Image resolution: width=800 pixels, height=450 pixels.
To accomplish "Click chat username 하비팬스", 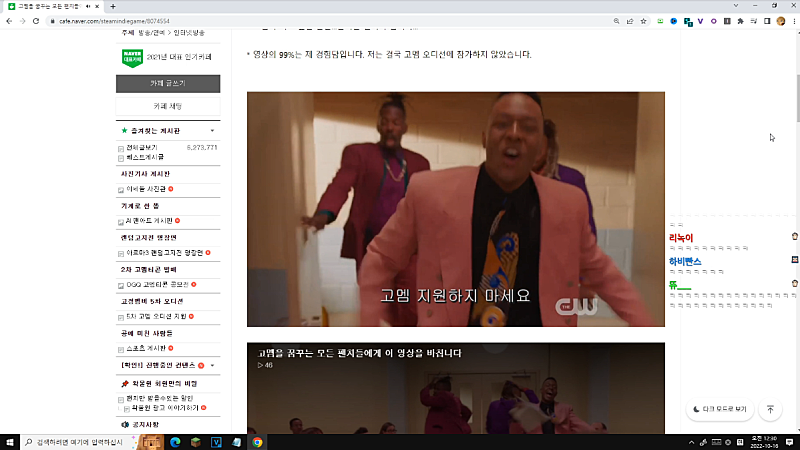I will coord(685,261).
